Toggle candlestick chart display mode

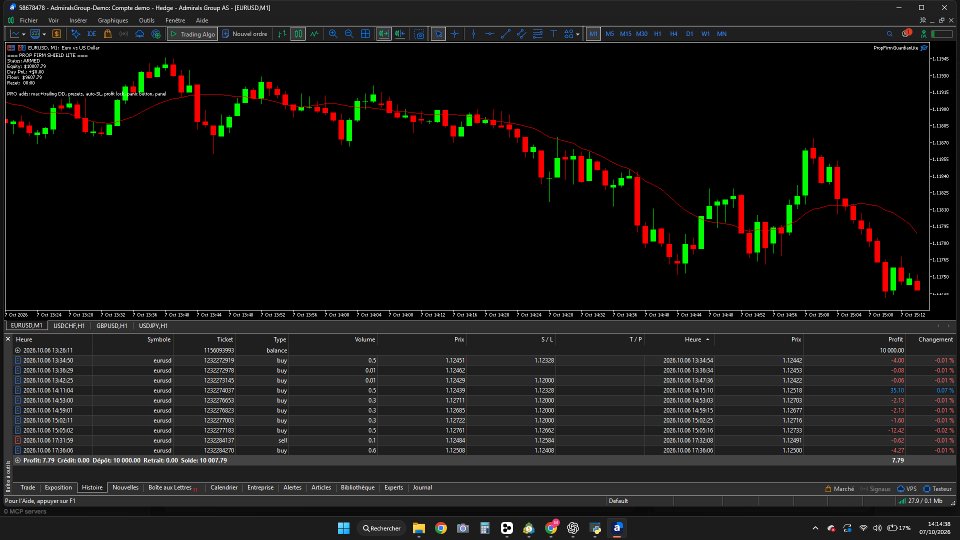[298, 34]
